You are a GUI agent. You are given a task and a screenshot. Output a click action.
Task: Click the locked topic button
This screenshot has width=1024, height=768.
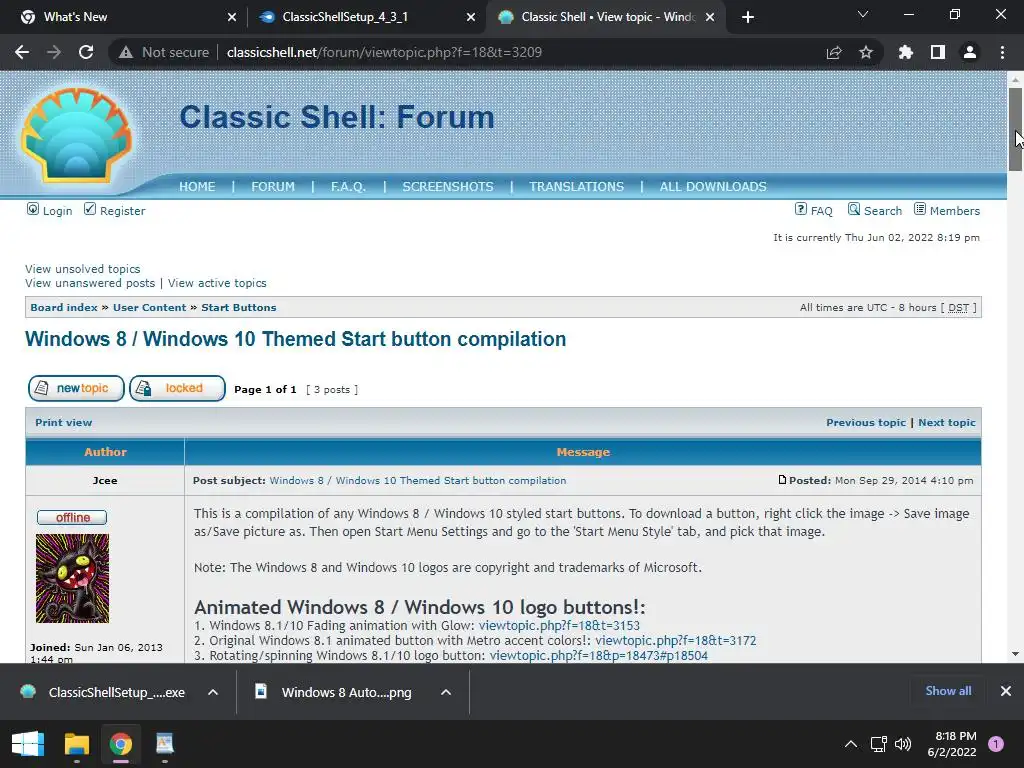click(178, 389)
